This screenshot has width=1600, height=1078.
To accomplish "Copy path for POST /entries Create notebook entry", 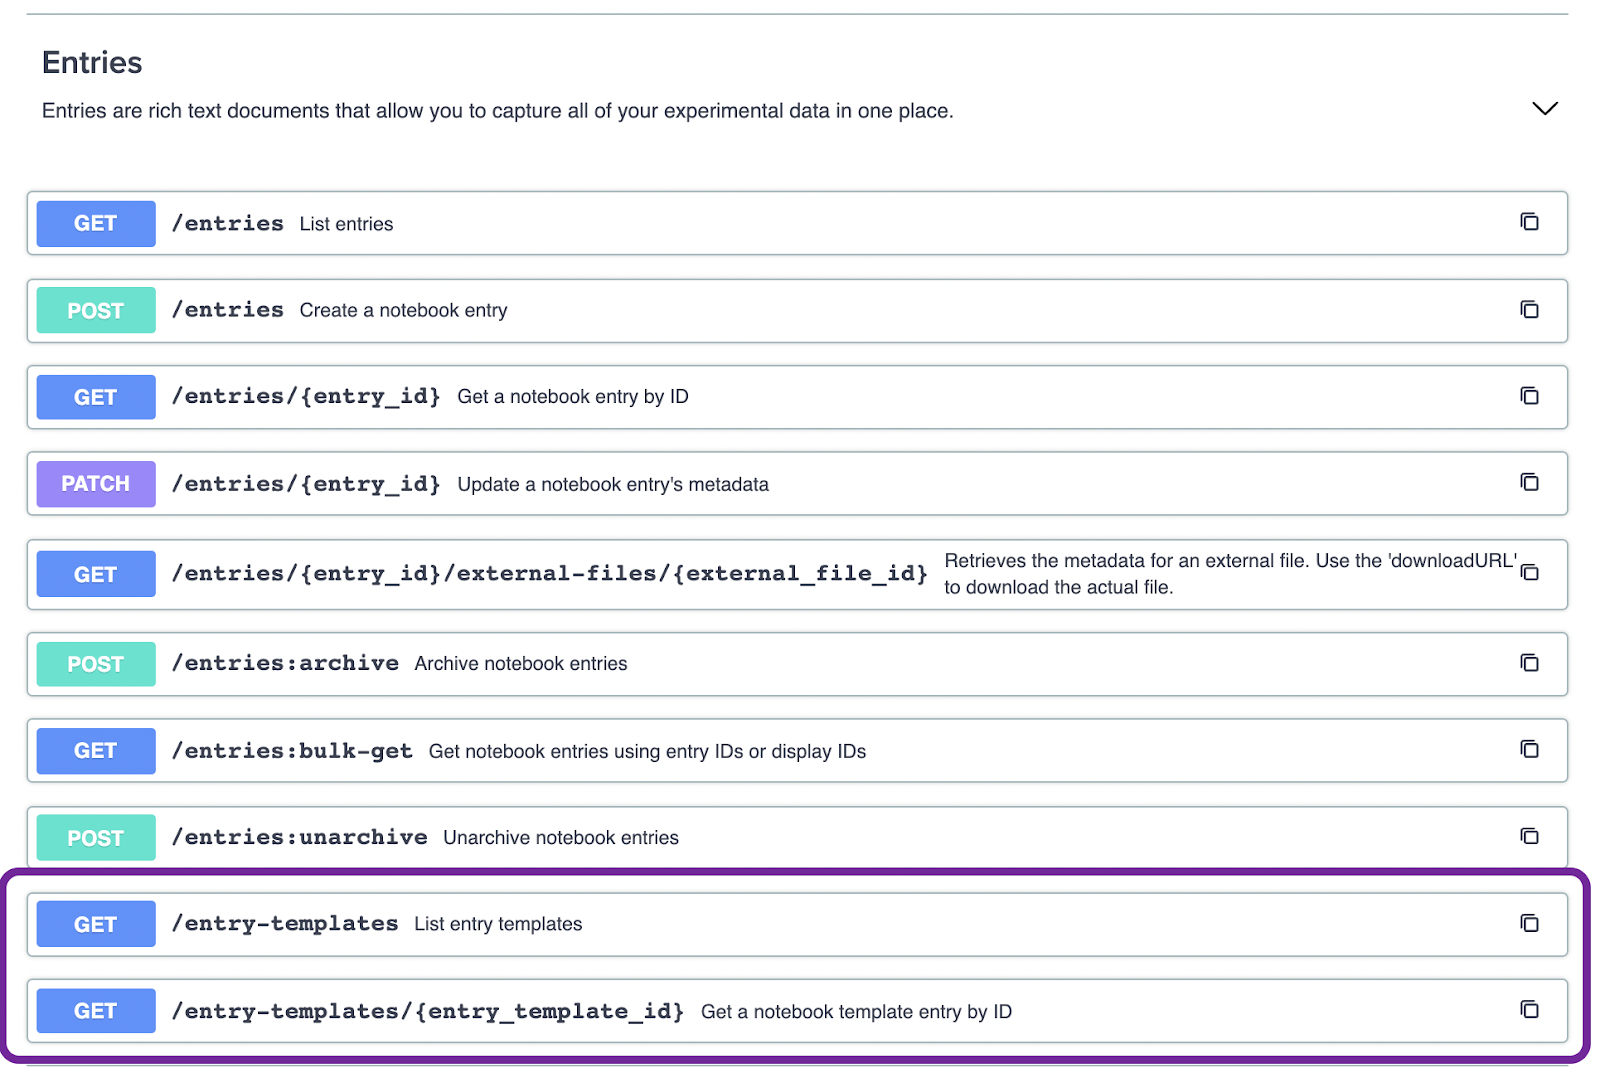I will (1529, 310).
